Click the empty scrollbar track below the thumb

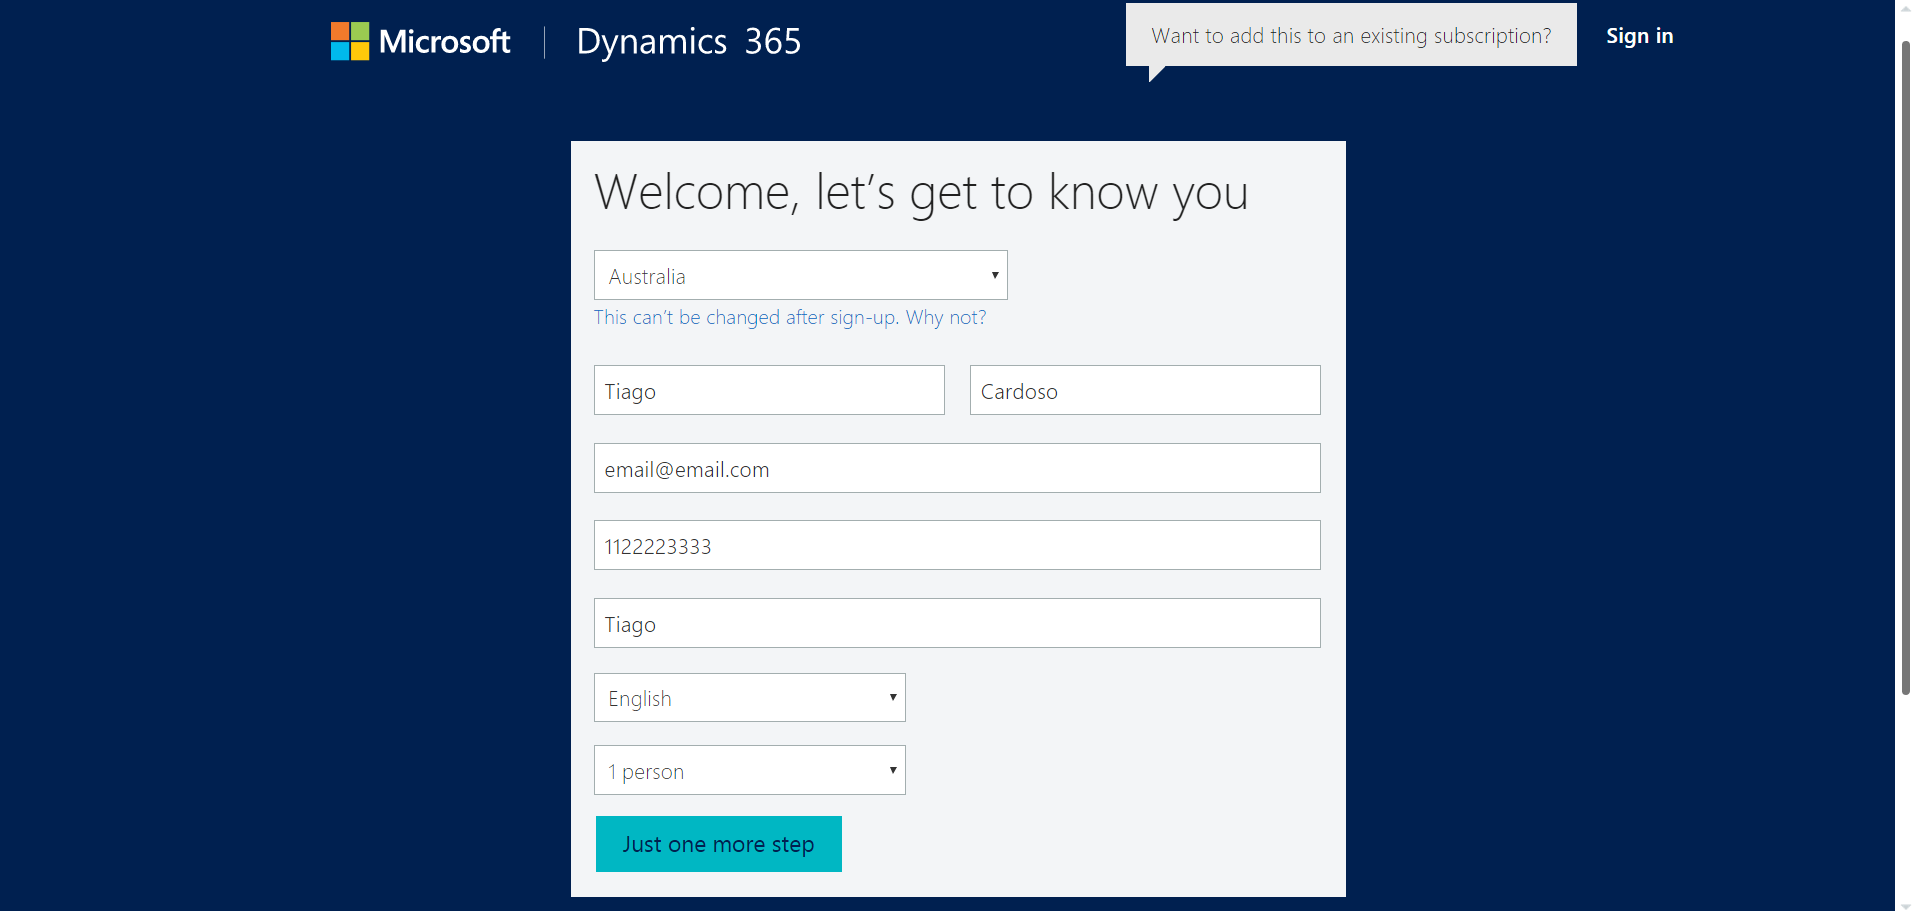click(1904, 800)
